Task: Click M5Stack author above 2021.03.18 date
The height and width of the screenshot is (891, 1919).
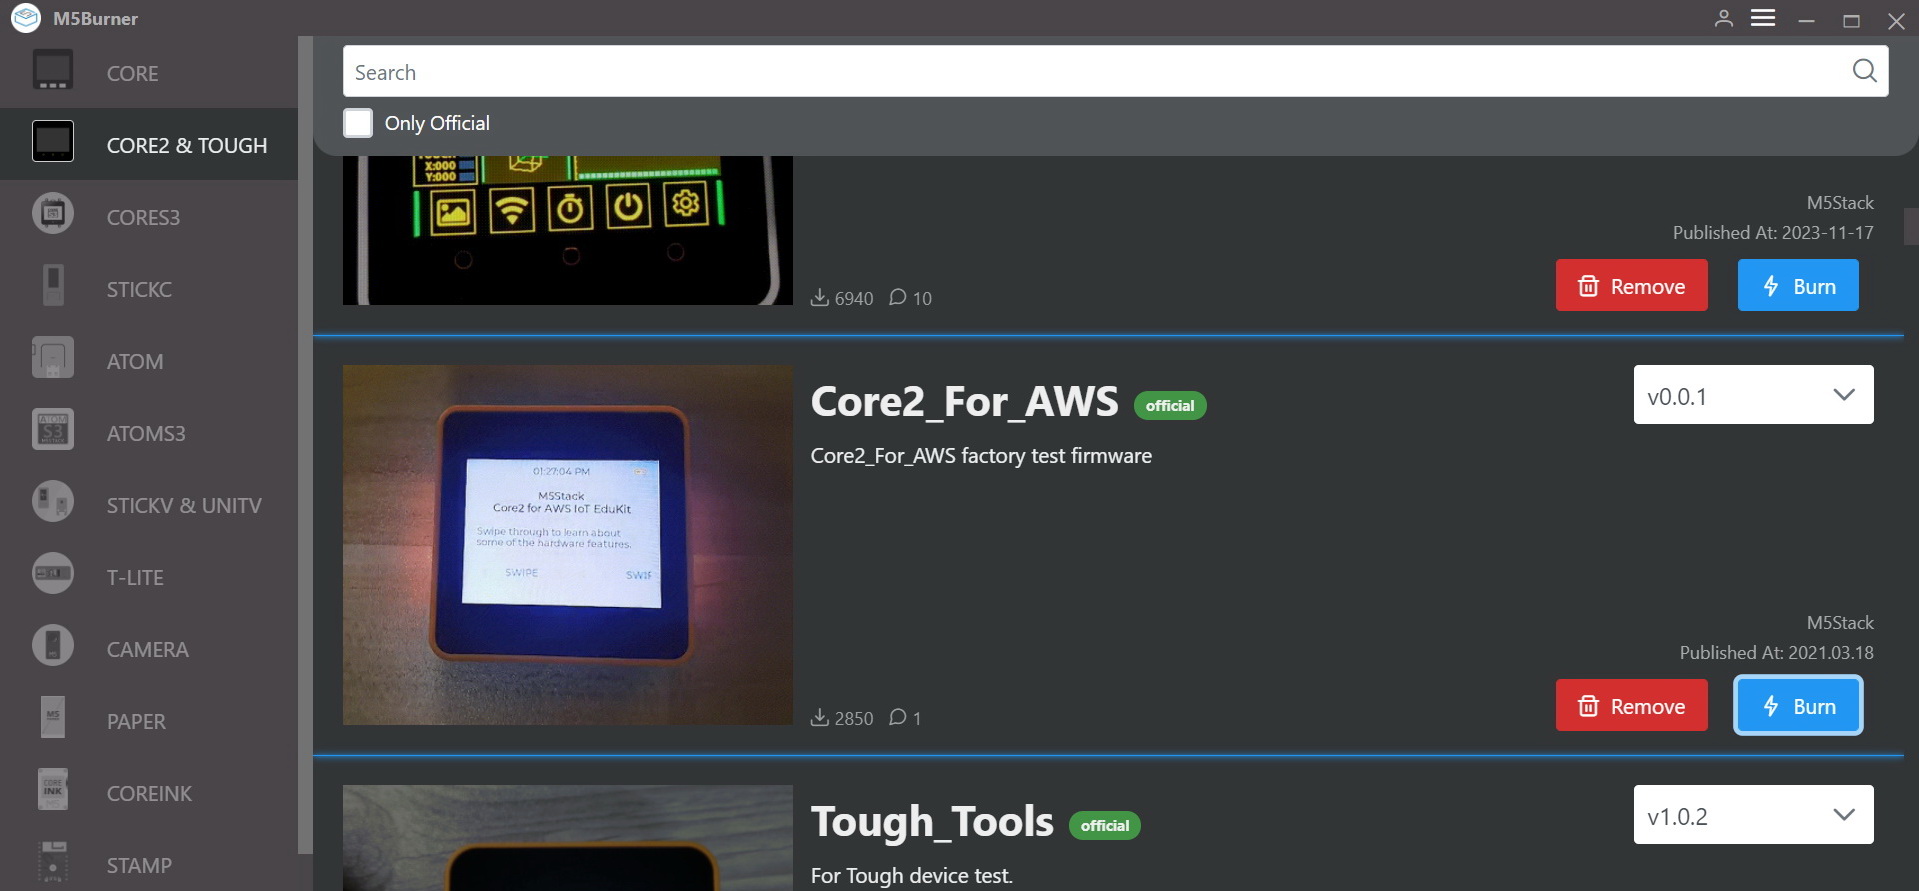Action: [1840, 623]
